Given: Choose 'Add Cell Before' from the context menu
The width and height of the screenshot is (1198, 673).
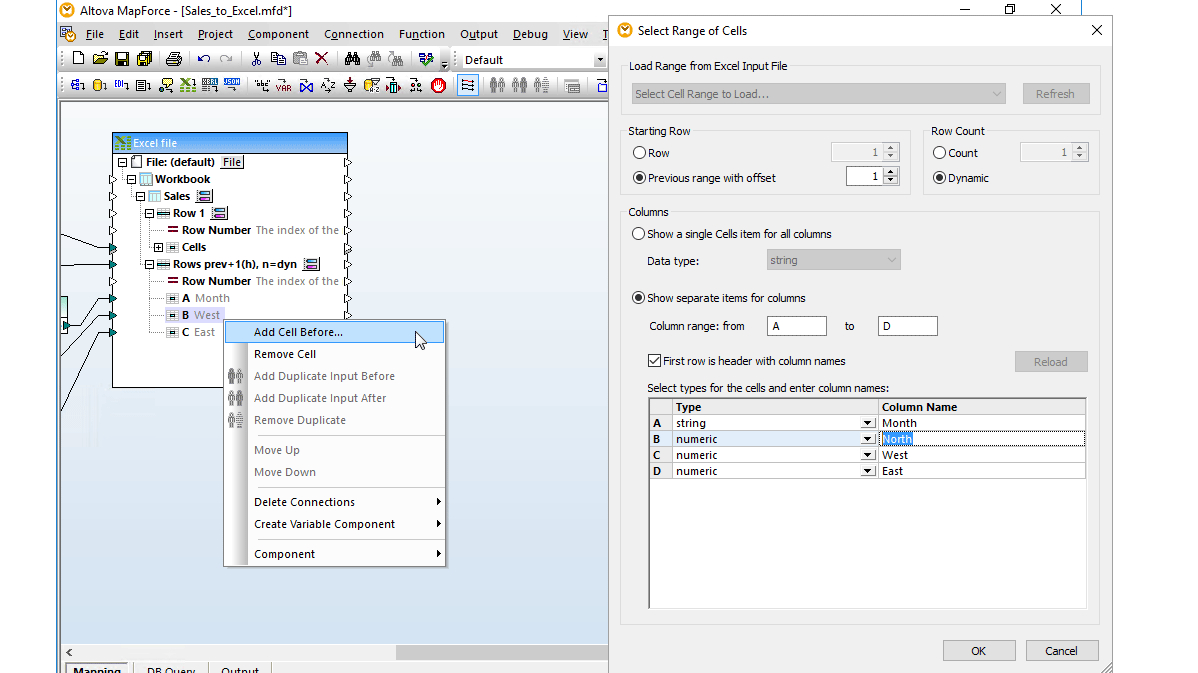Looking at the screenshot, I should pyautogui.click(x=297, y=331).
